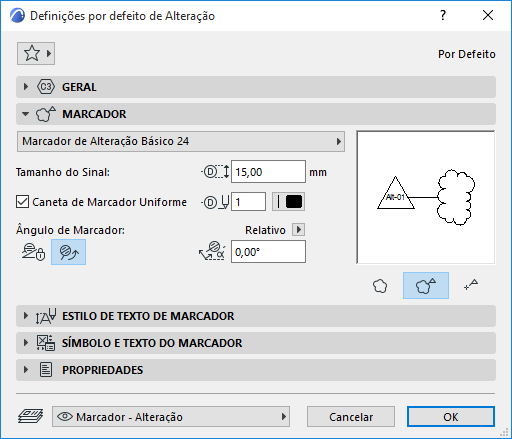The image size is (512, 439).
Task: Collapse the MARCADOR panel
Action: coord(256,114)
